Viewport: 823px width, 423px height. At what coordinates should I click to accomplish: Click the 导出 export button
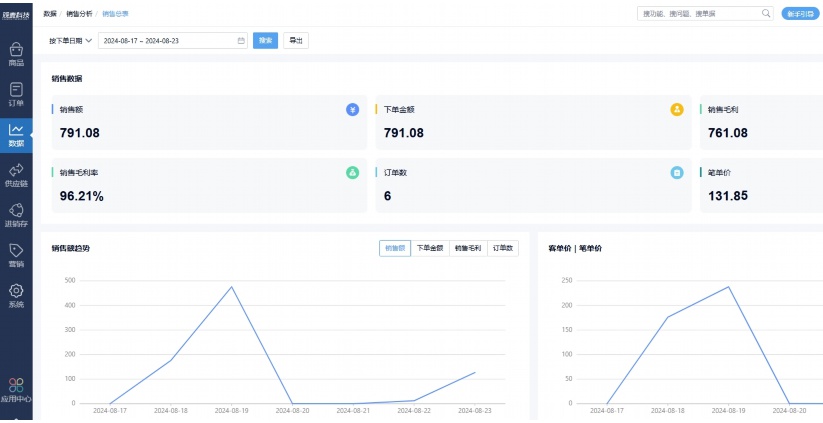tap(295, 41)
